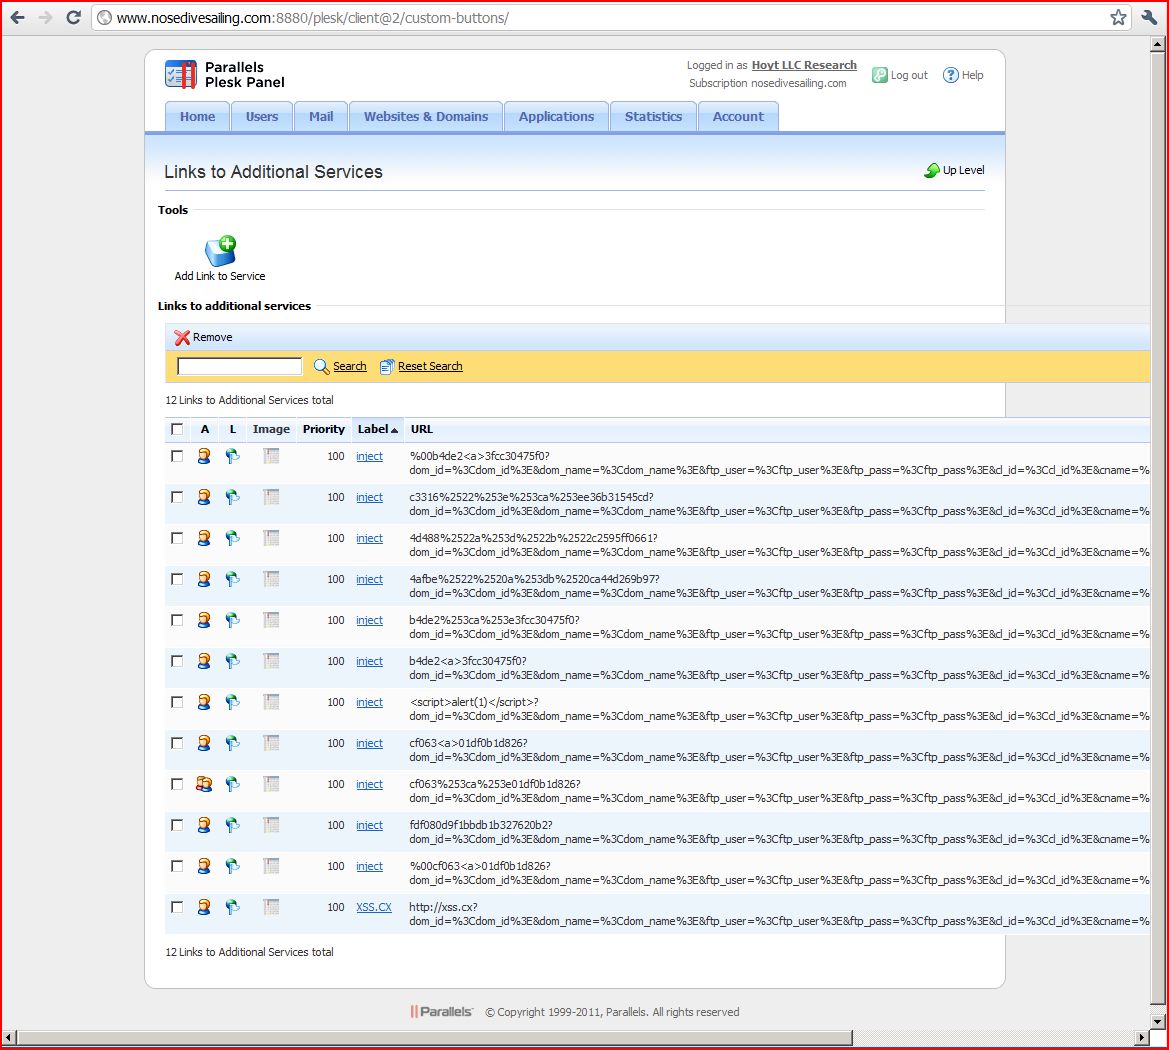Click location icon in fdf080d9f row
This screenshot has width=1169, height=1050.
coord(233,825)
